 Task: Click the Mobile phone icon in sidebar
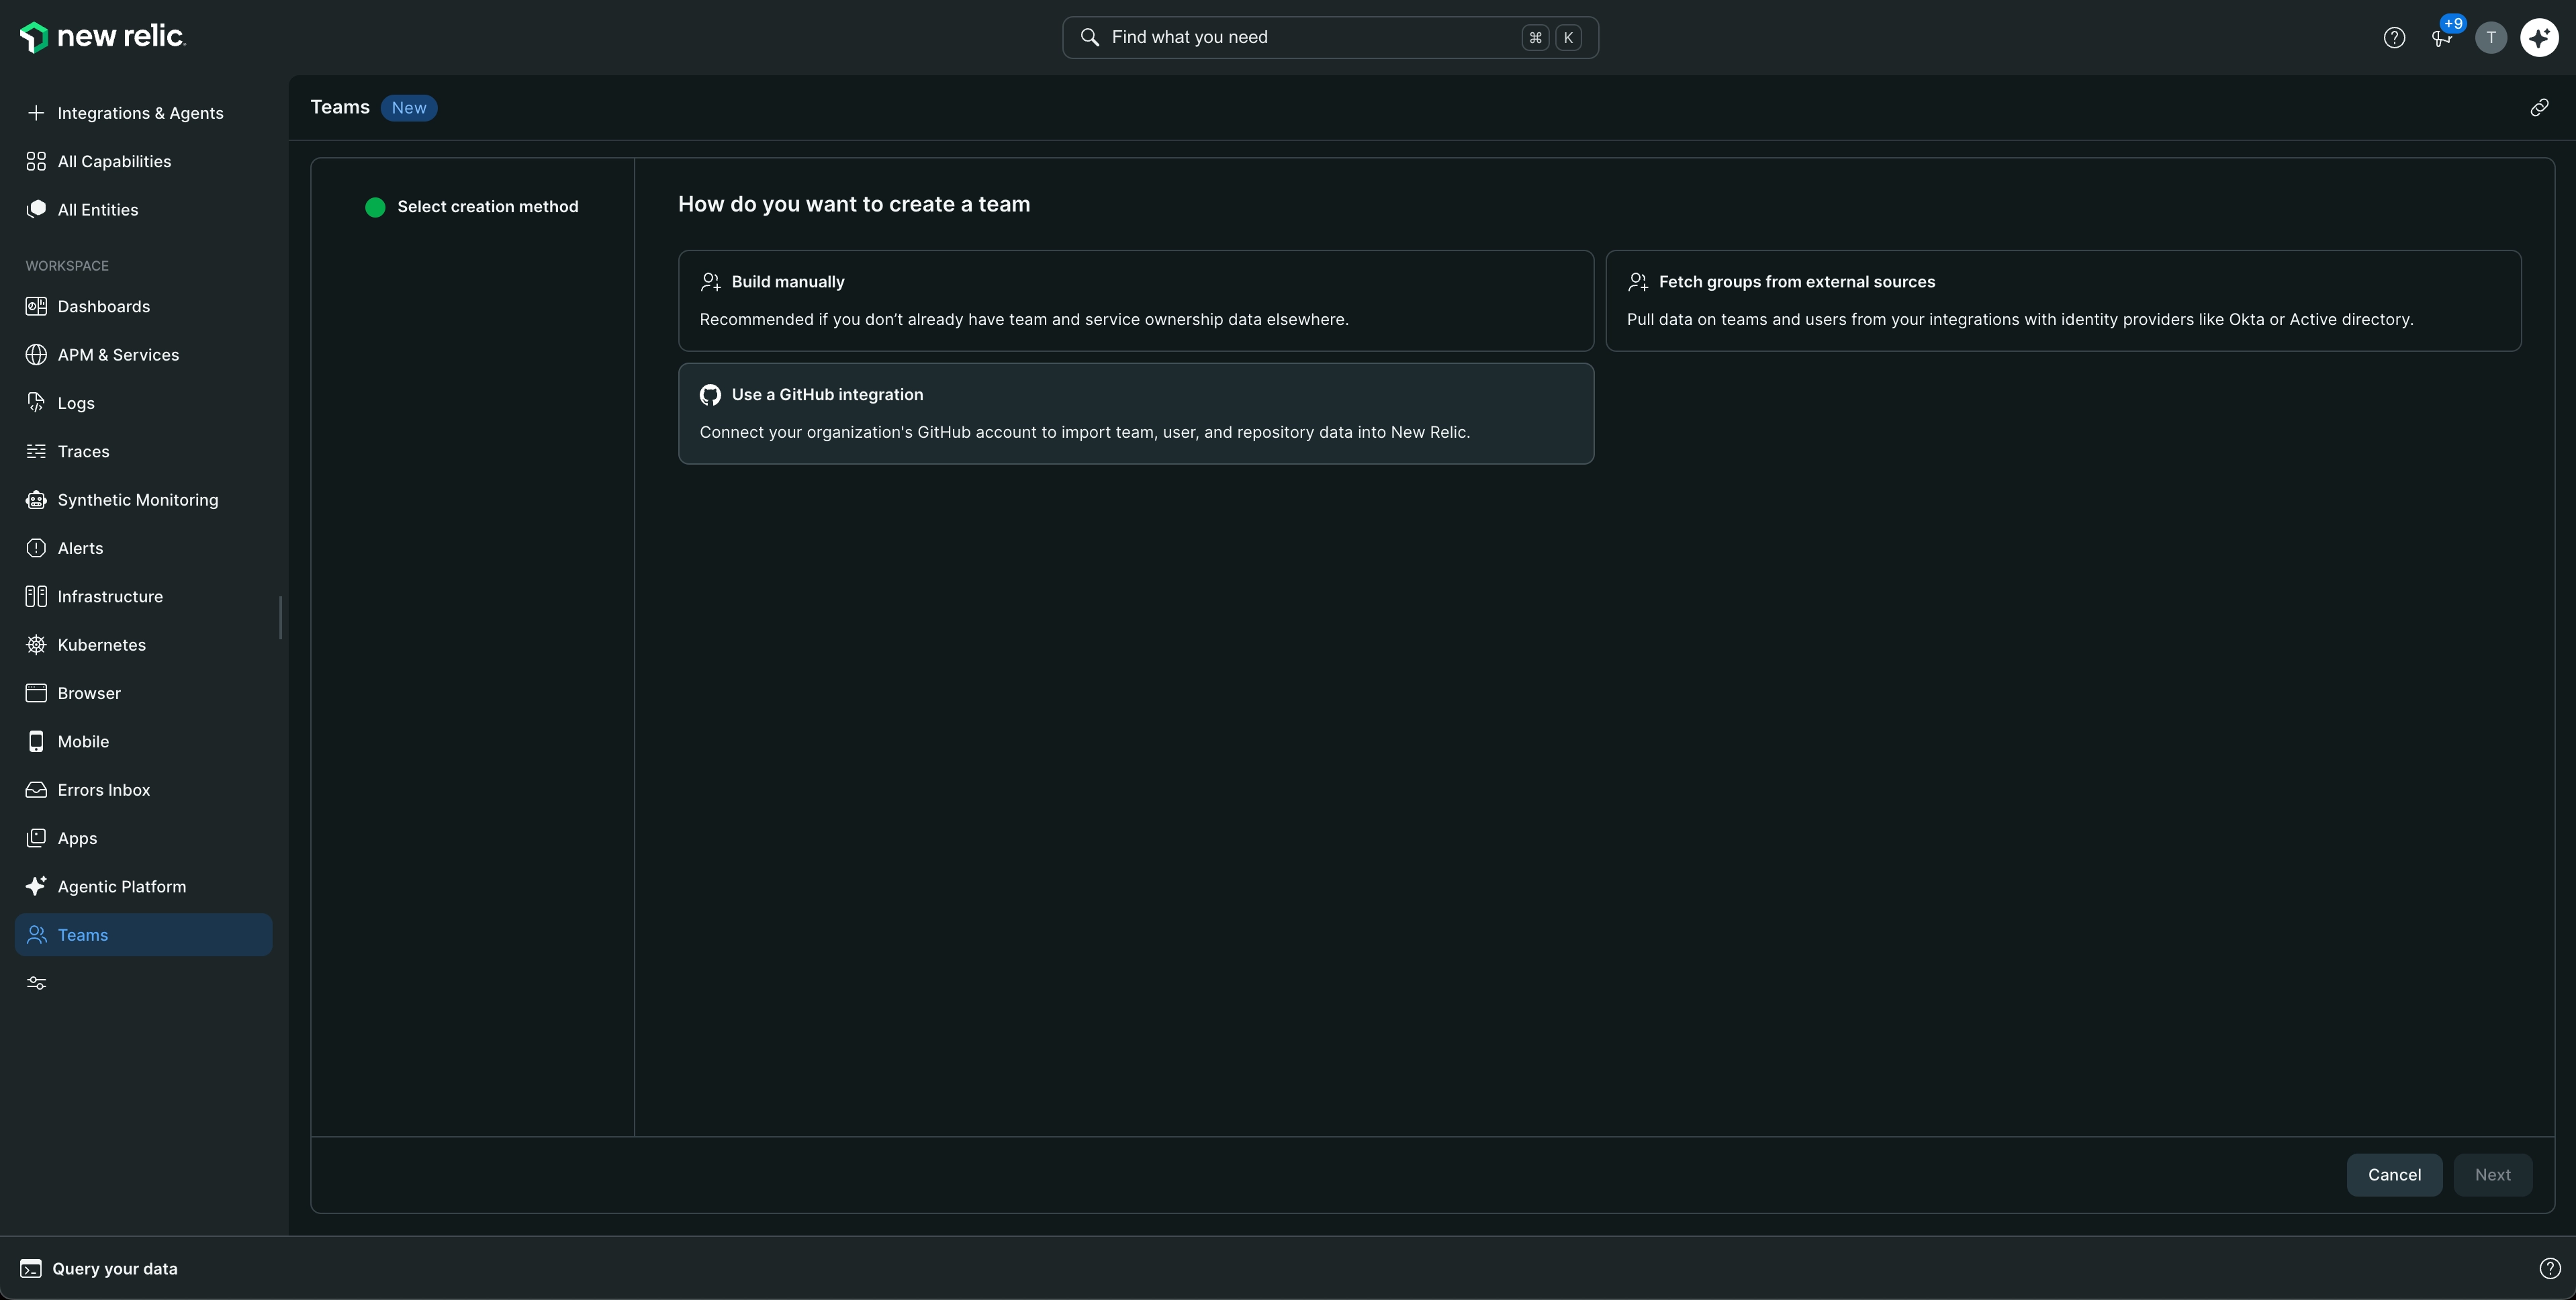(36, 742)
